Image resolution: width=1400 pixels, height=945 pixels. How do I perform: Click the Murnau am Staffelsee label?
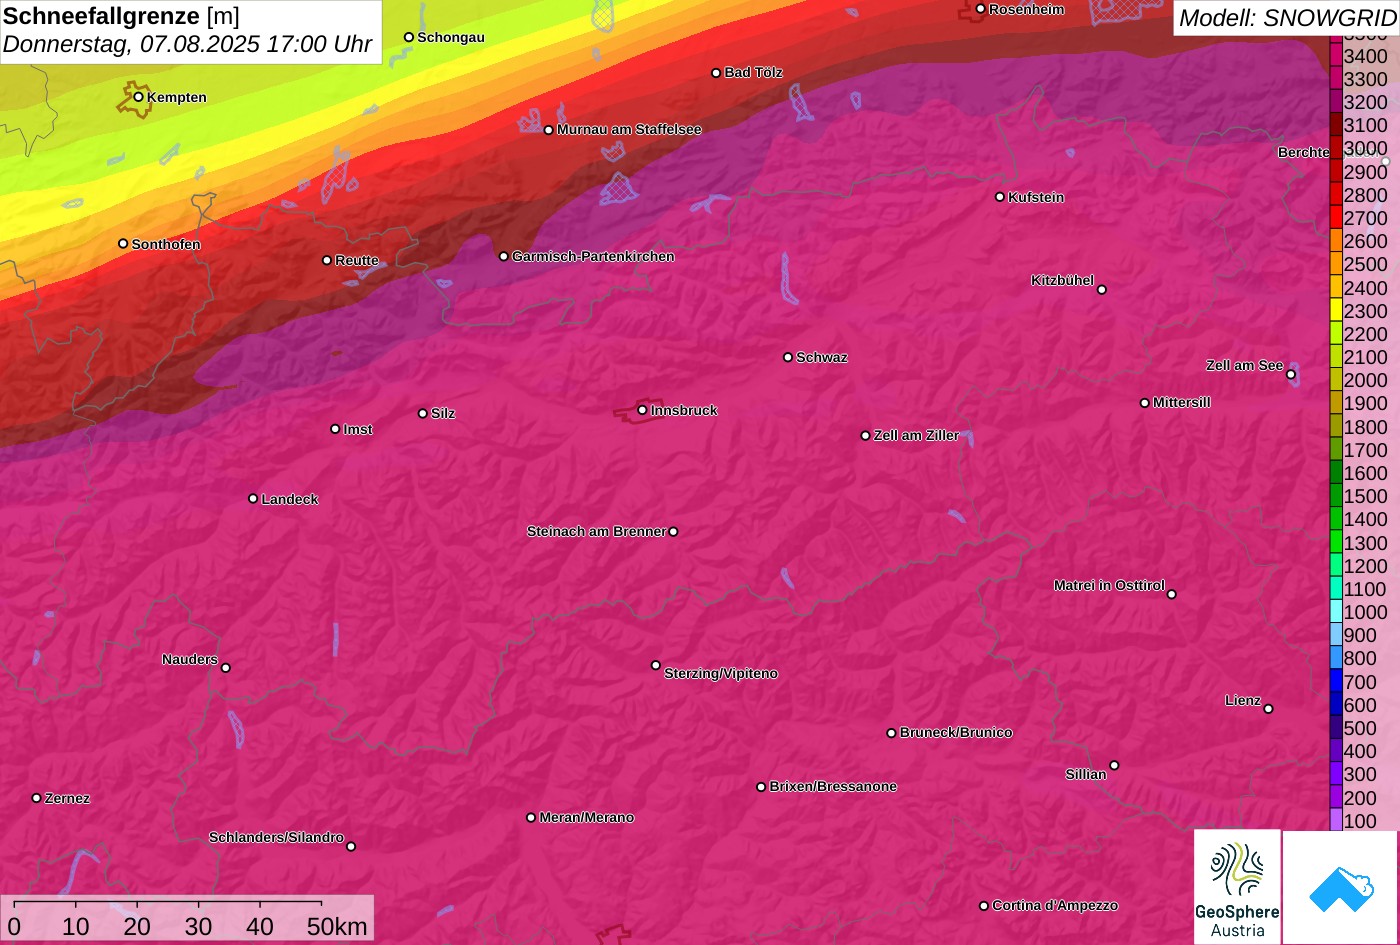(629, 129)
